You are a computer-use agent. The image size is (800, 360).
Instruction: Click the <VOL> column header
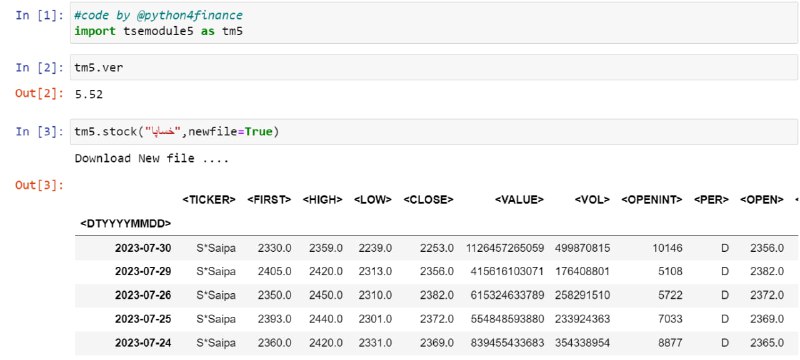(x=592, y=200)
